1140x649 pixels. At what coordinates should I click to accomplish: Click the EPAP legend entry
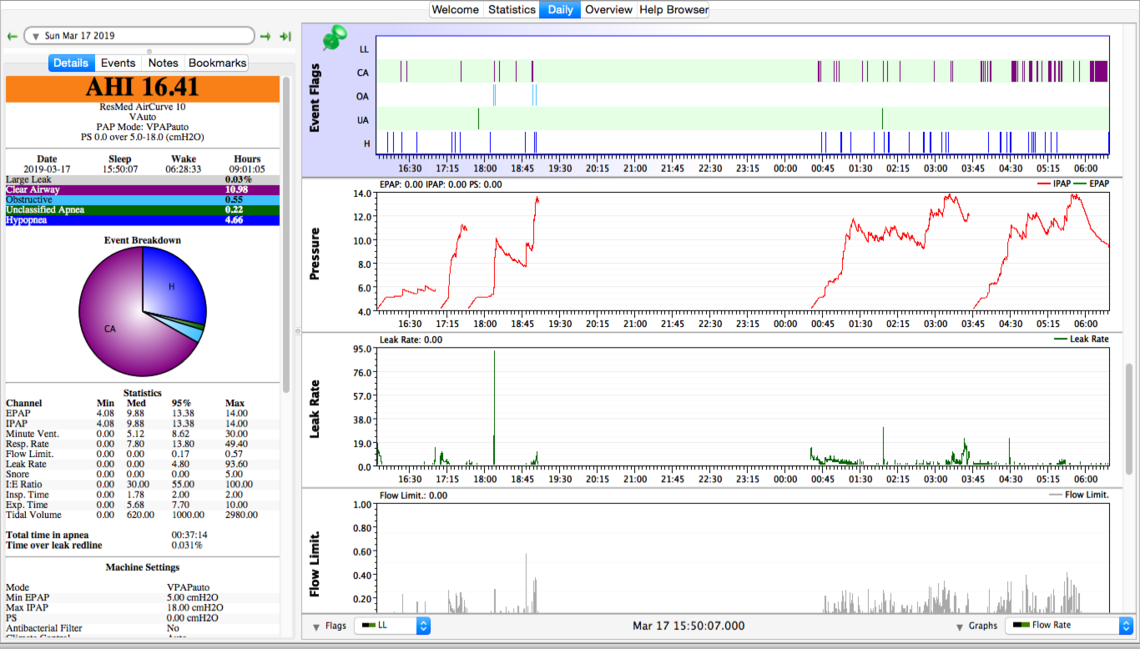click(1091, 184)
